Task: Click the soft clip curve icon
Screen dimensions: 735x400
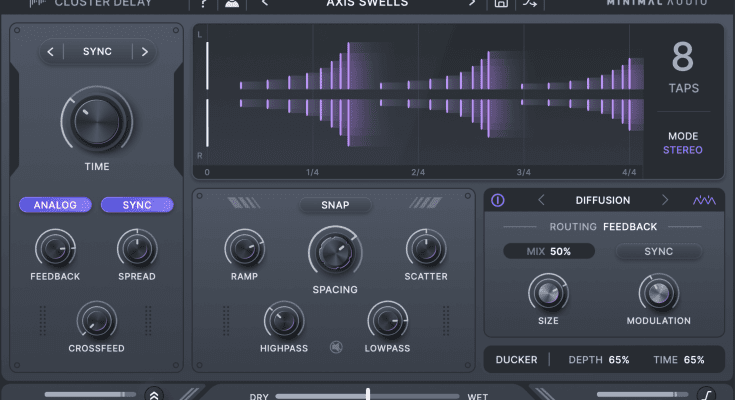Action: tap(706, 395)
